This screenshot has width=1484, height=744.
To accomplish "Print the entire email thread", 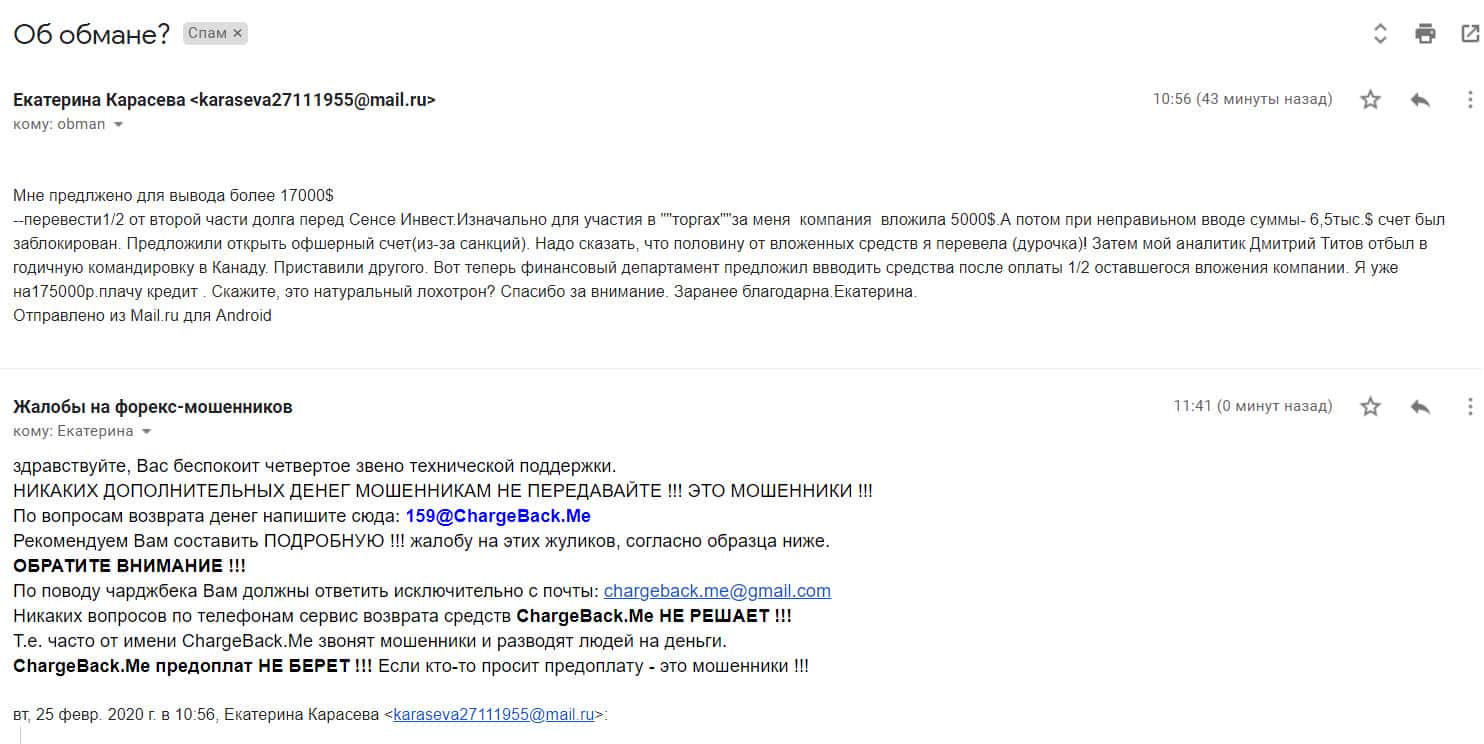I will (x=1425, y=33).
